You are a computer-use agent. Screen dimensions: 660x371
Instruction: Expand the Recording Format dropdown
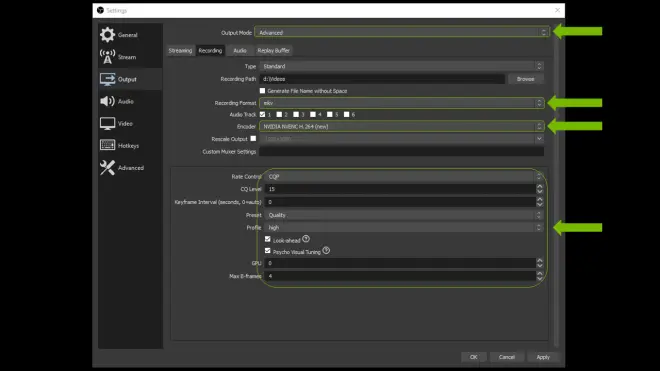pos(402,103)
